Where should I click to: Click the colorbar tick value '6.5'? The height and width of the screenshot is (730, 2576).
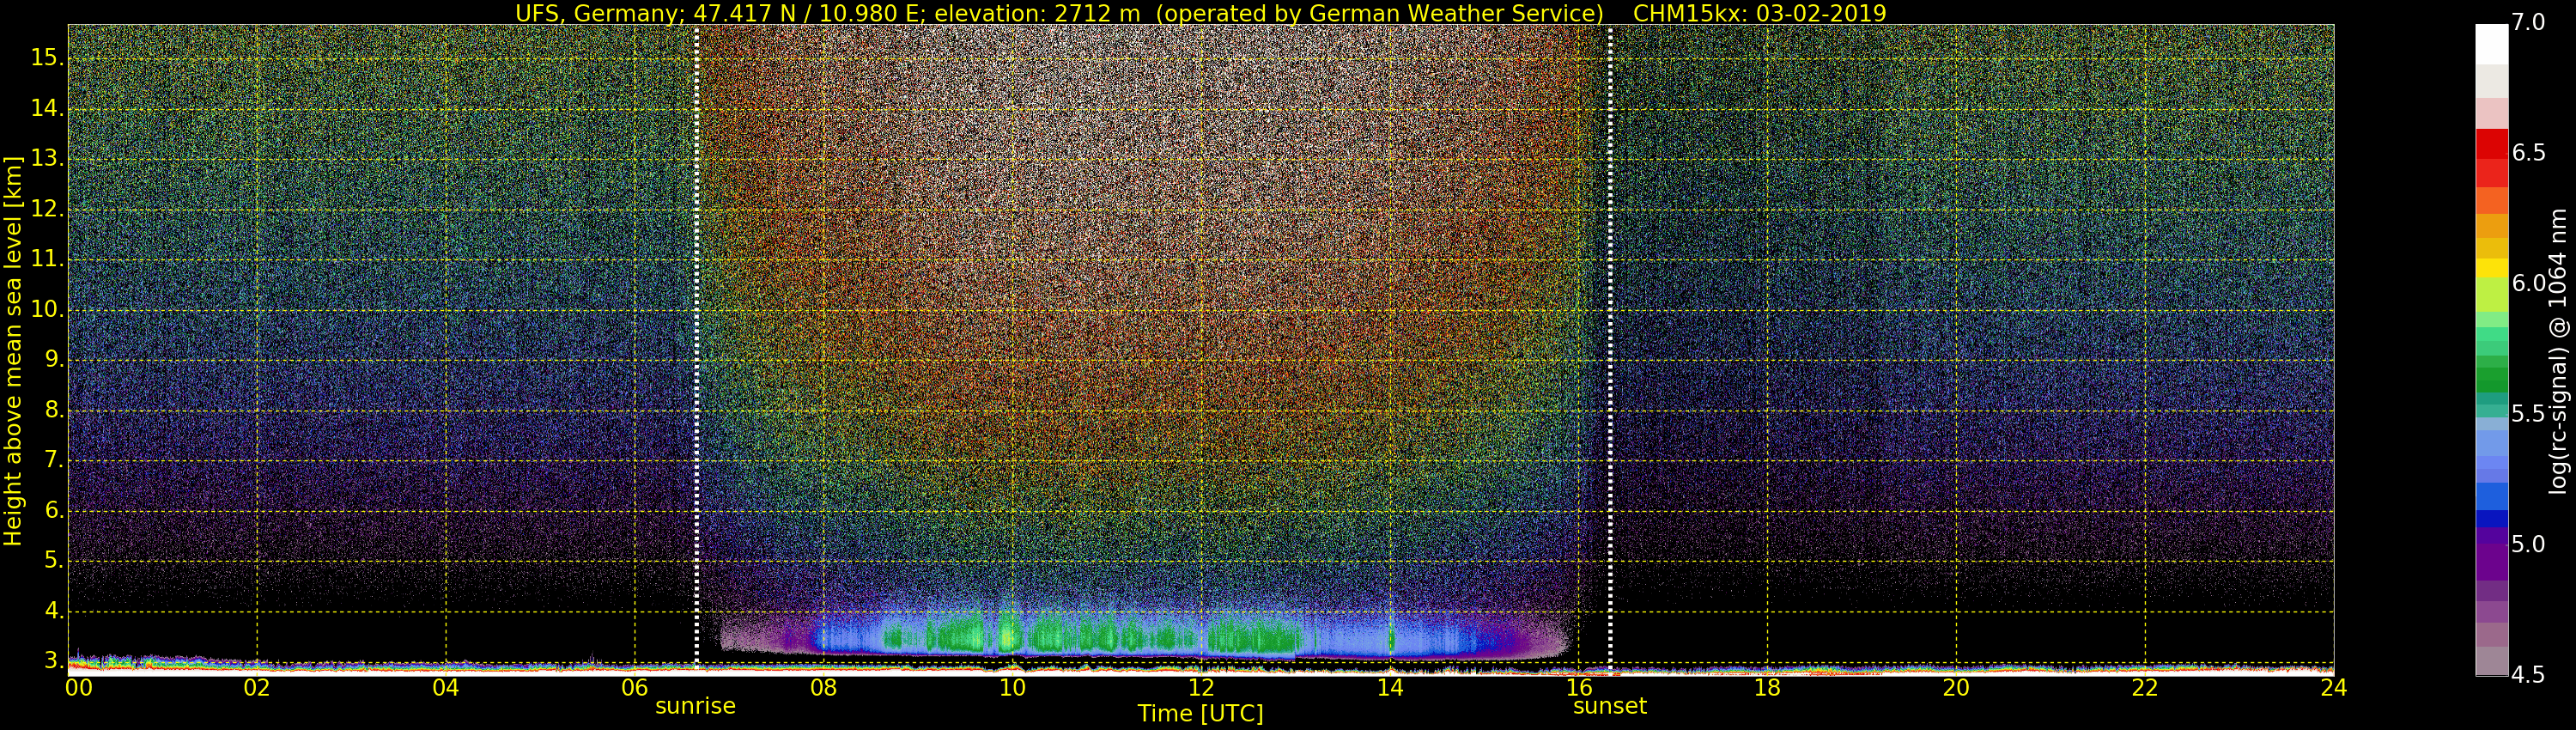[2528, 152]
